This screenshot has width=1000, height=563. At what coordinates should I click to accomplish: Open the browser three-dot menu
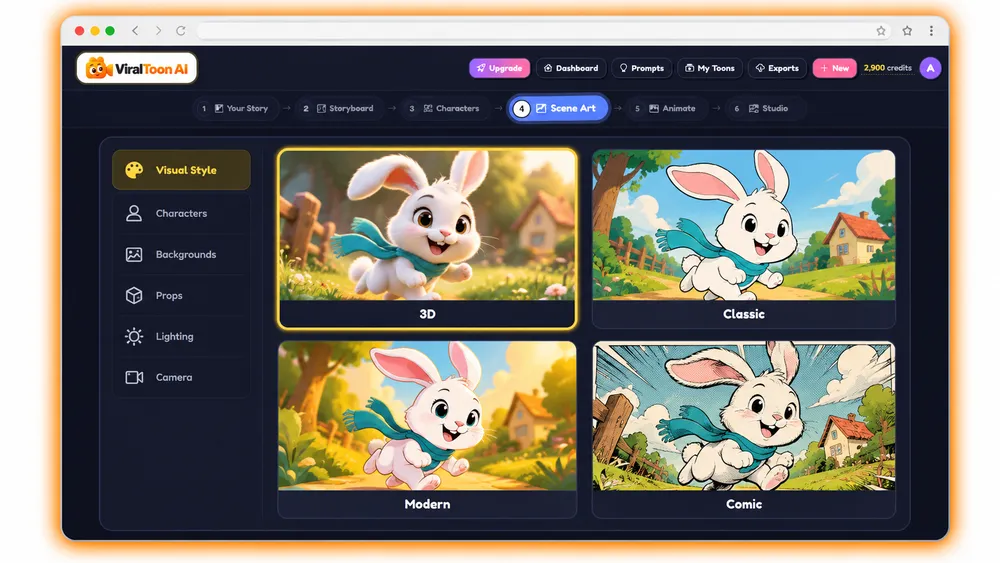tap(931, 31)
